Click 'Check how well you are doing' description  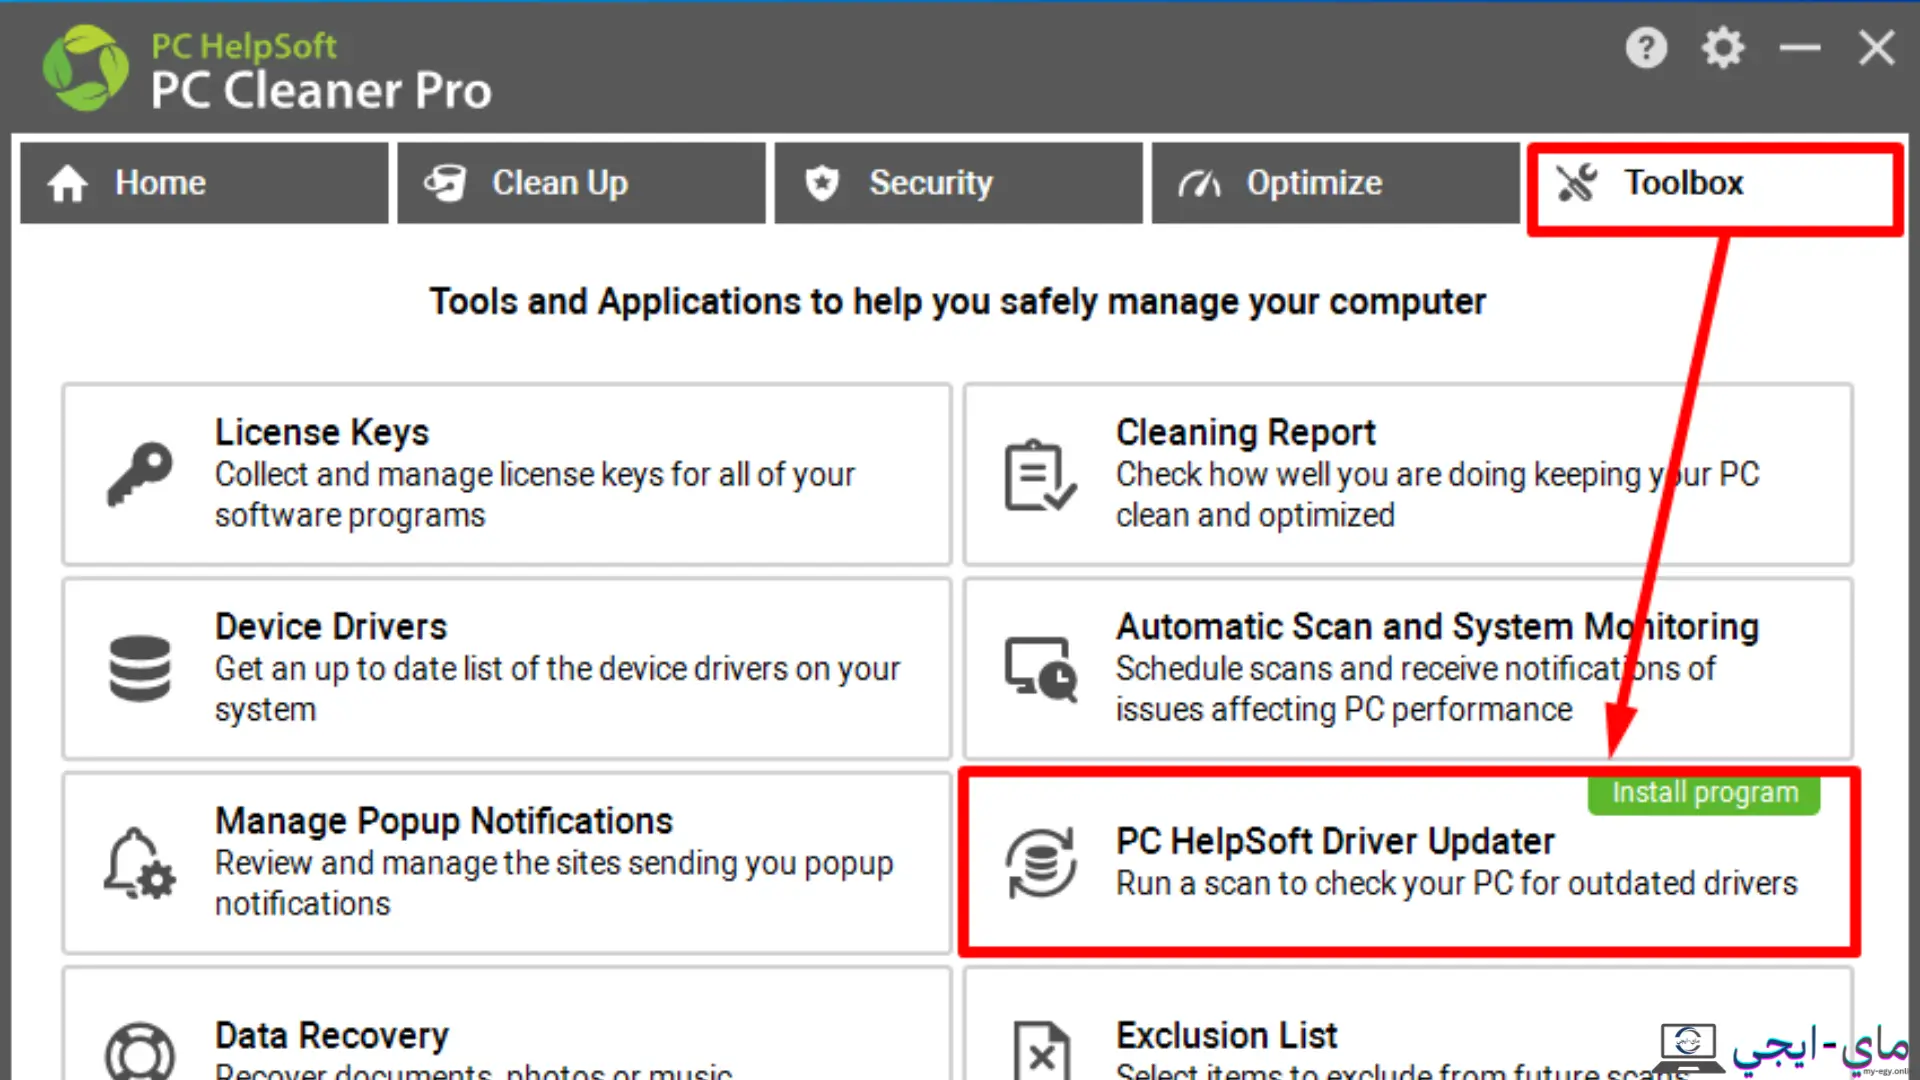(1437, 495)
